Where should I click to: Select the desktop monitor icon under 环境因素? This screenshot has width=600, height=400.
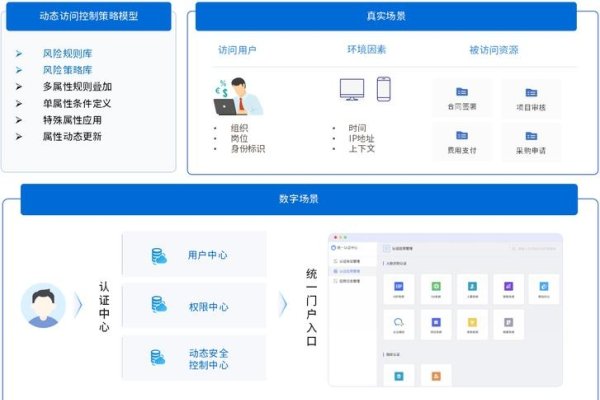[352, 90]
